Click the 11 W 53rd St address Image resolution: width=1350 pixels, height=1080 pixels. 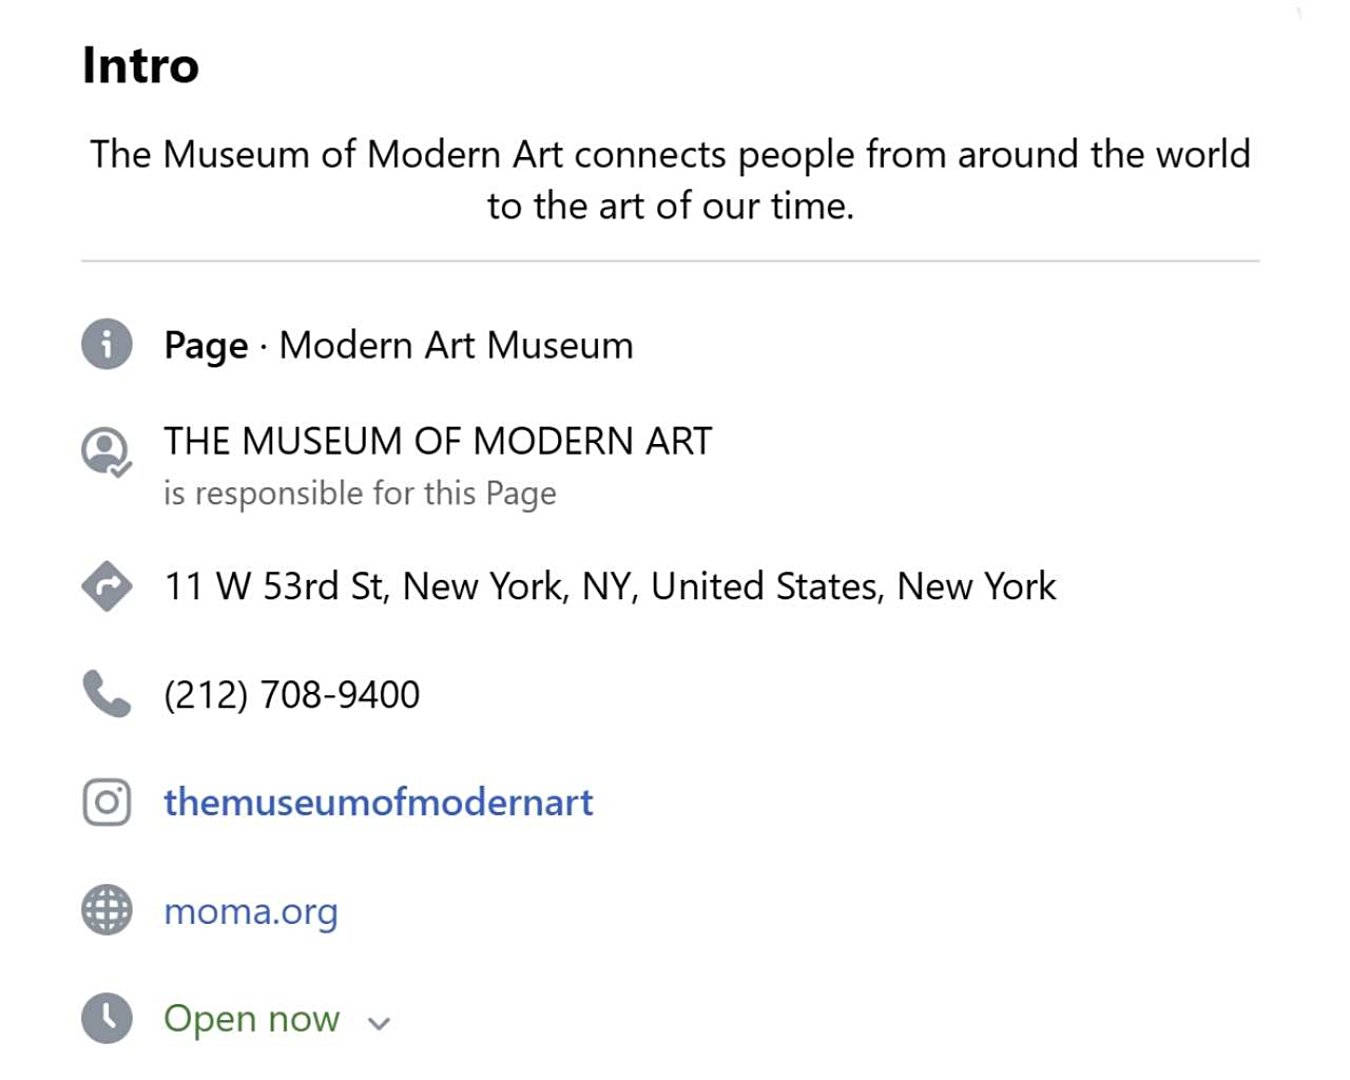tap(610, 586)
